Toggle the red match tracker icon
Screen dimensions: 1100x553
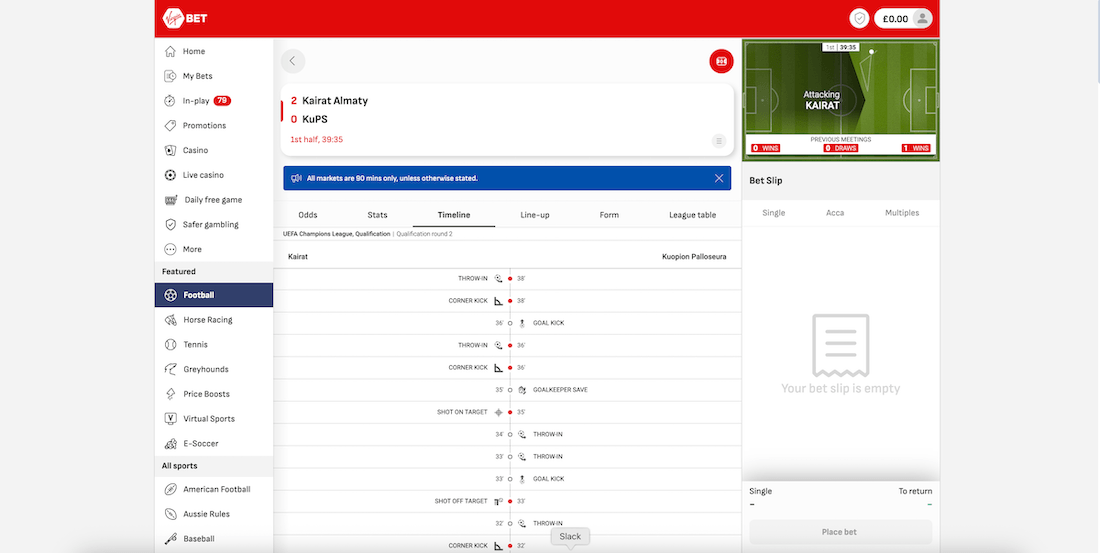tap(721, 61)
